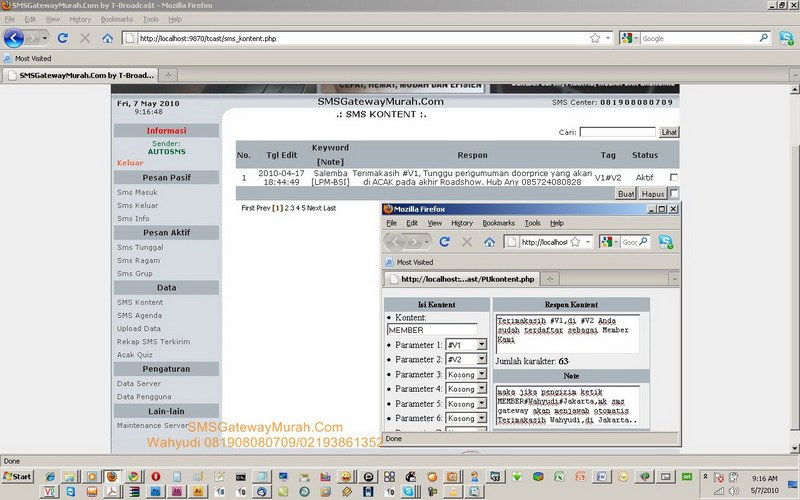Reload page in the main Firefox window

click(x=63, y=38)
